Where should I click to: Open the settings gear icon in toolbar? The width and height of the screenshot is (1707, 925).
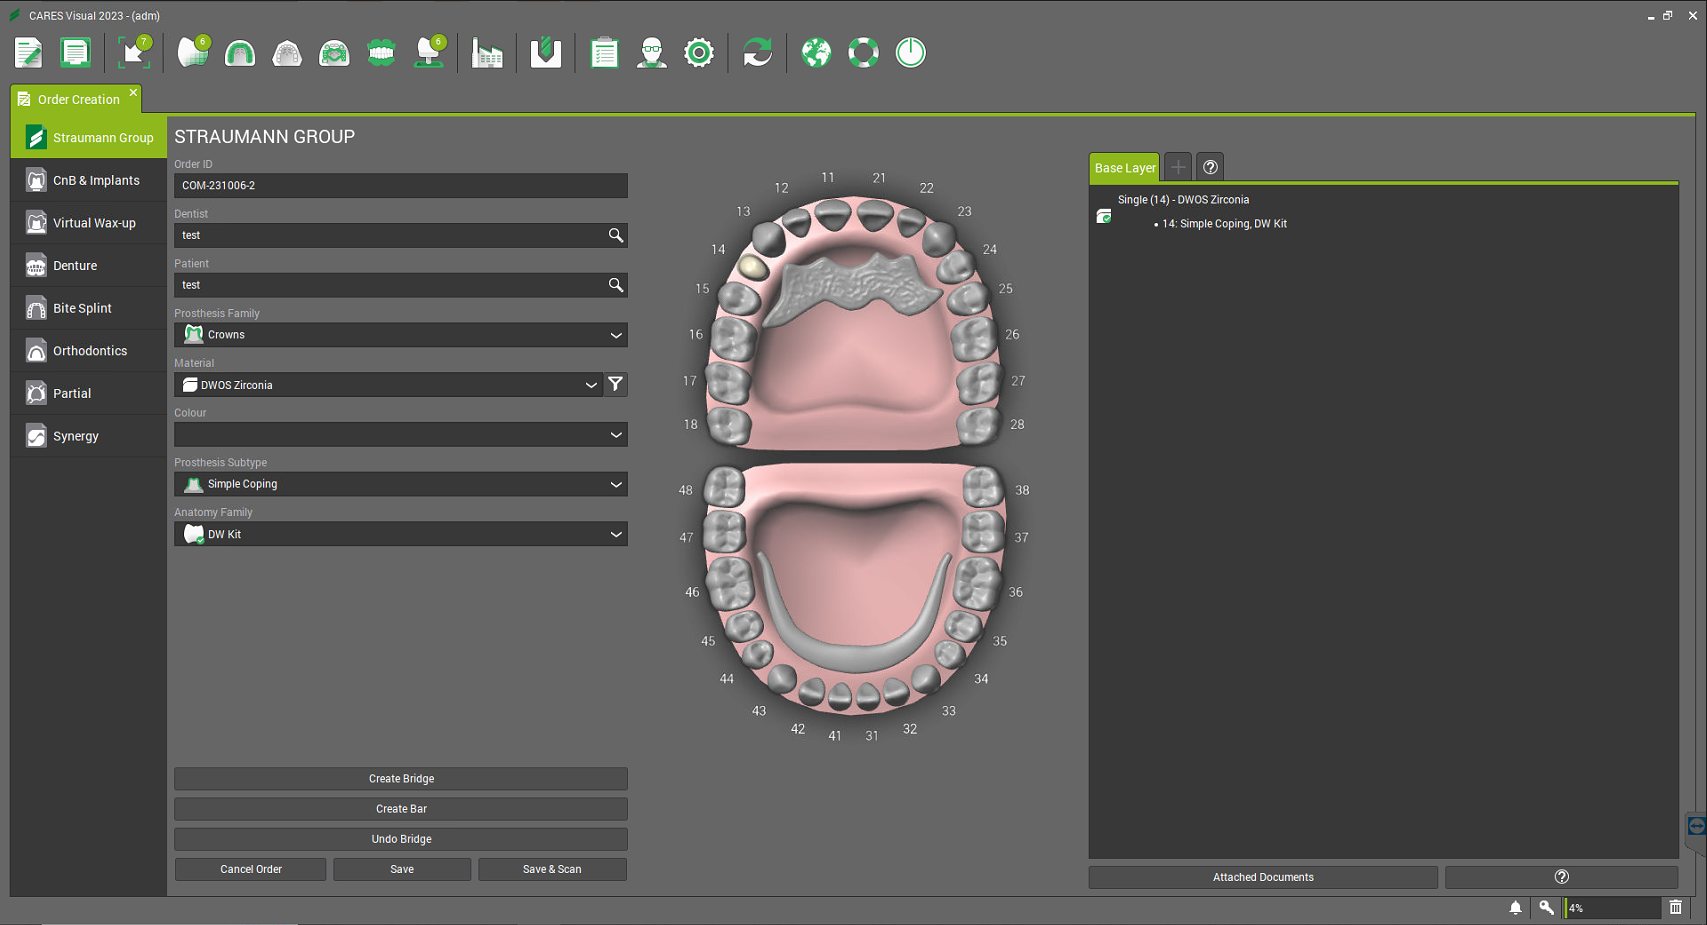point(699,53)
